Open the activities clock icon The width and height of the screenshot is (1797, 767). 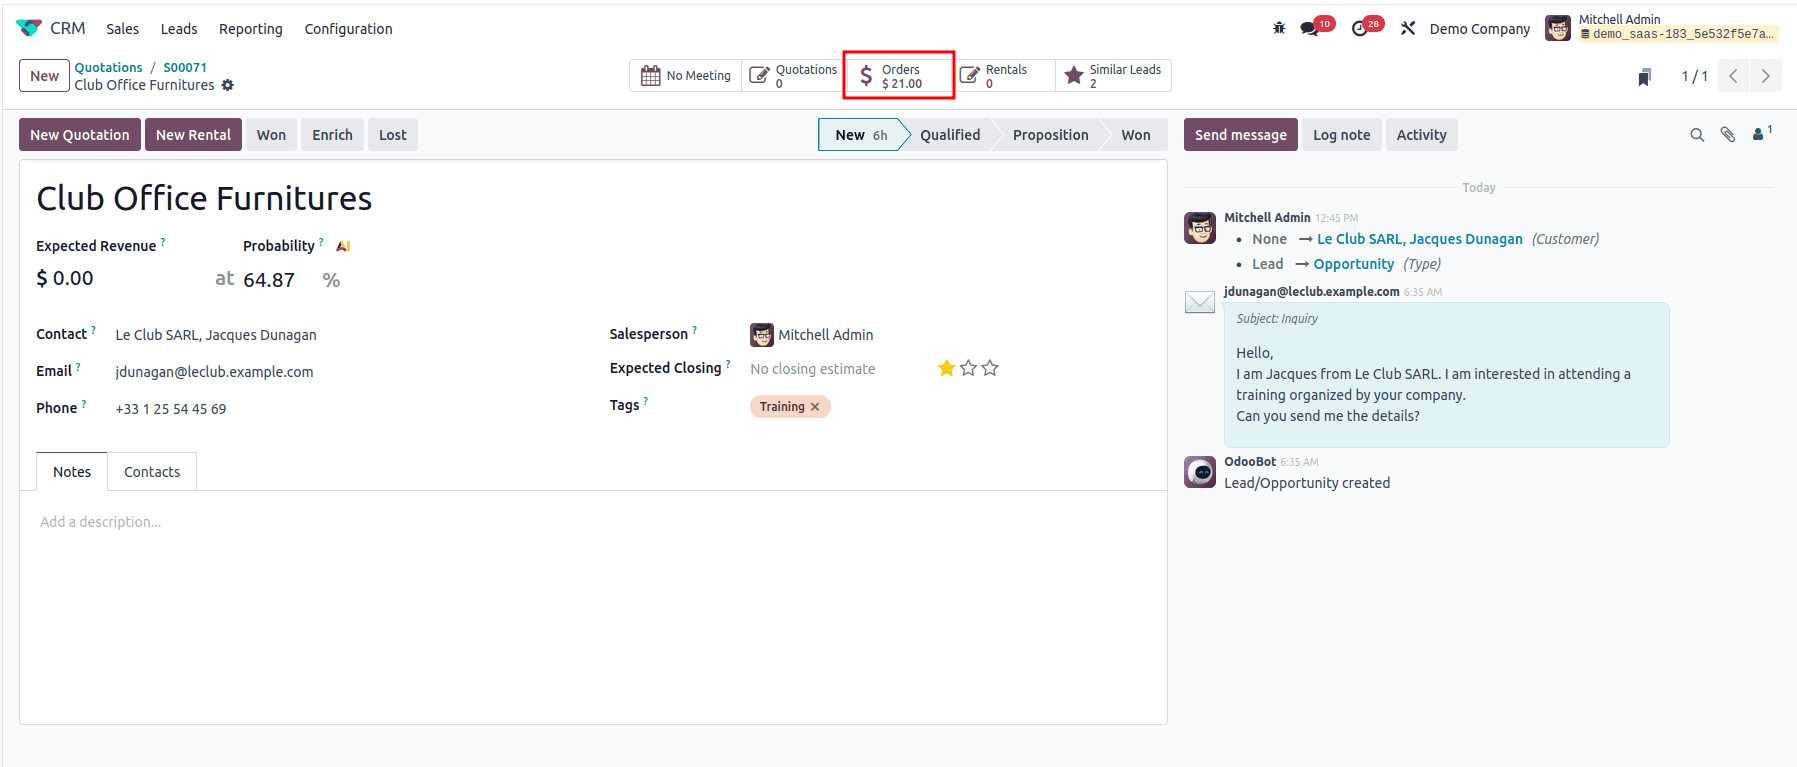(x=1359, y=29)
